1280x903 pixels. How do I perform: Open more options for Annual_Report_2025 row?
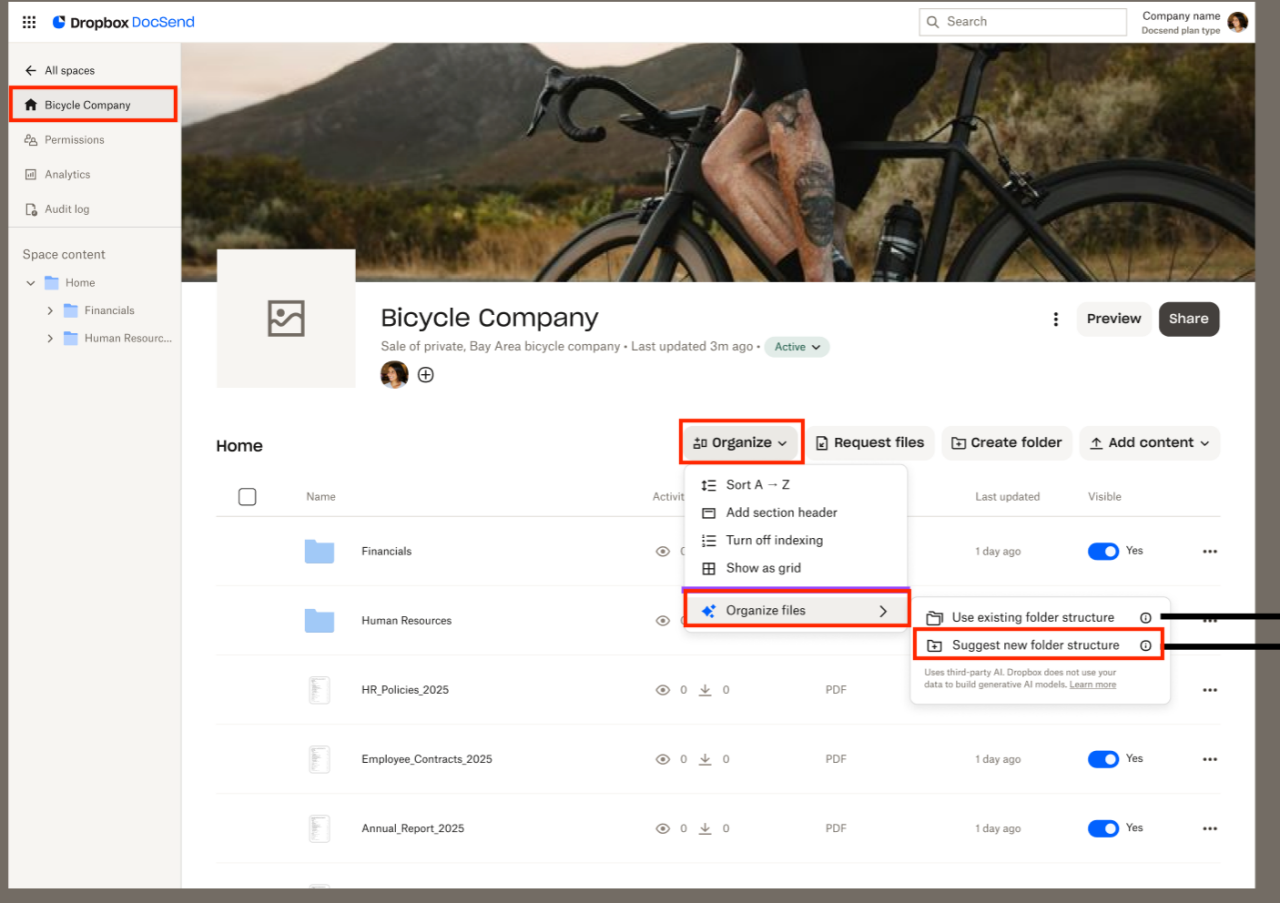pos(1209,829)
